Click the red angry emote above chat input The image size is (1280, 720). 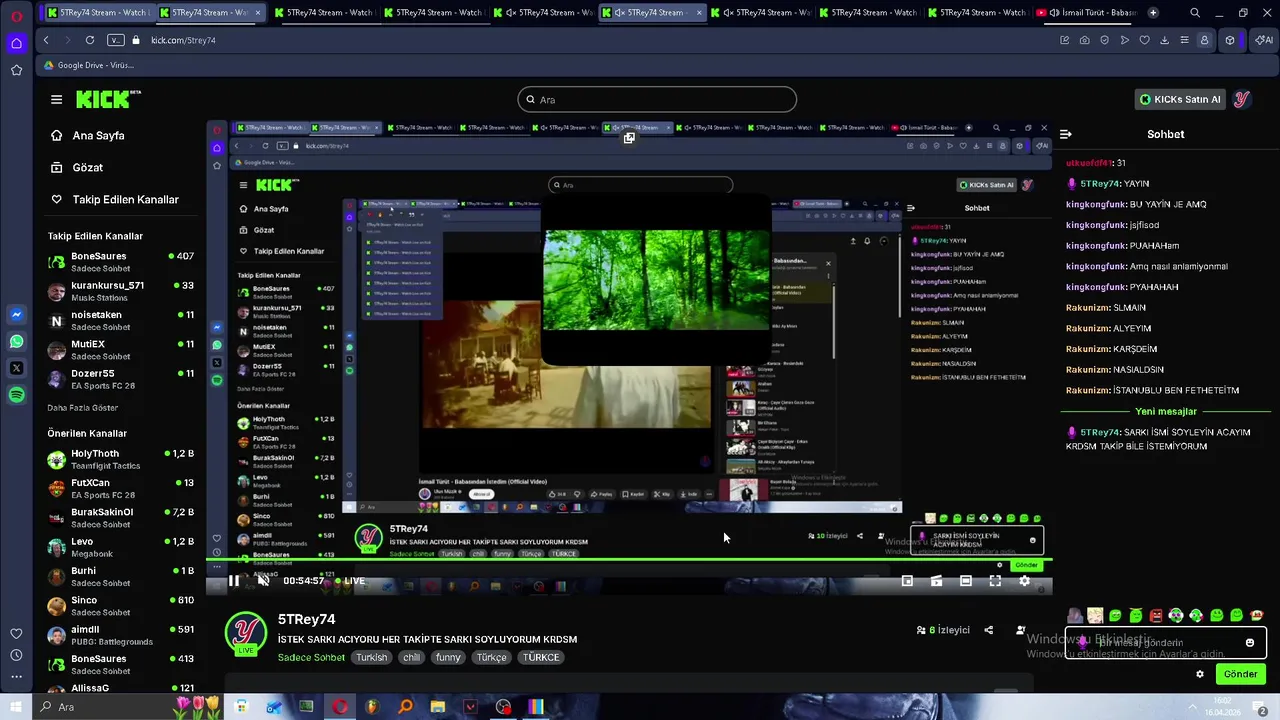click(x=1156, y=615)
